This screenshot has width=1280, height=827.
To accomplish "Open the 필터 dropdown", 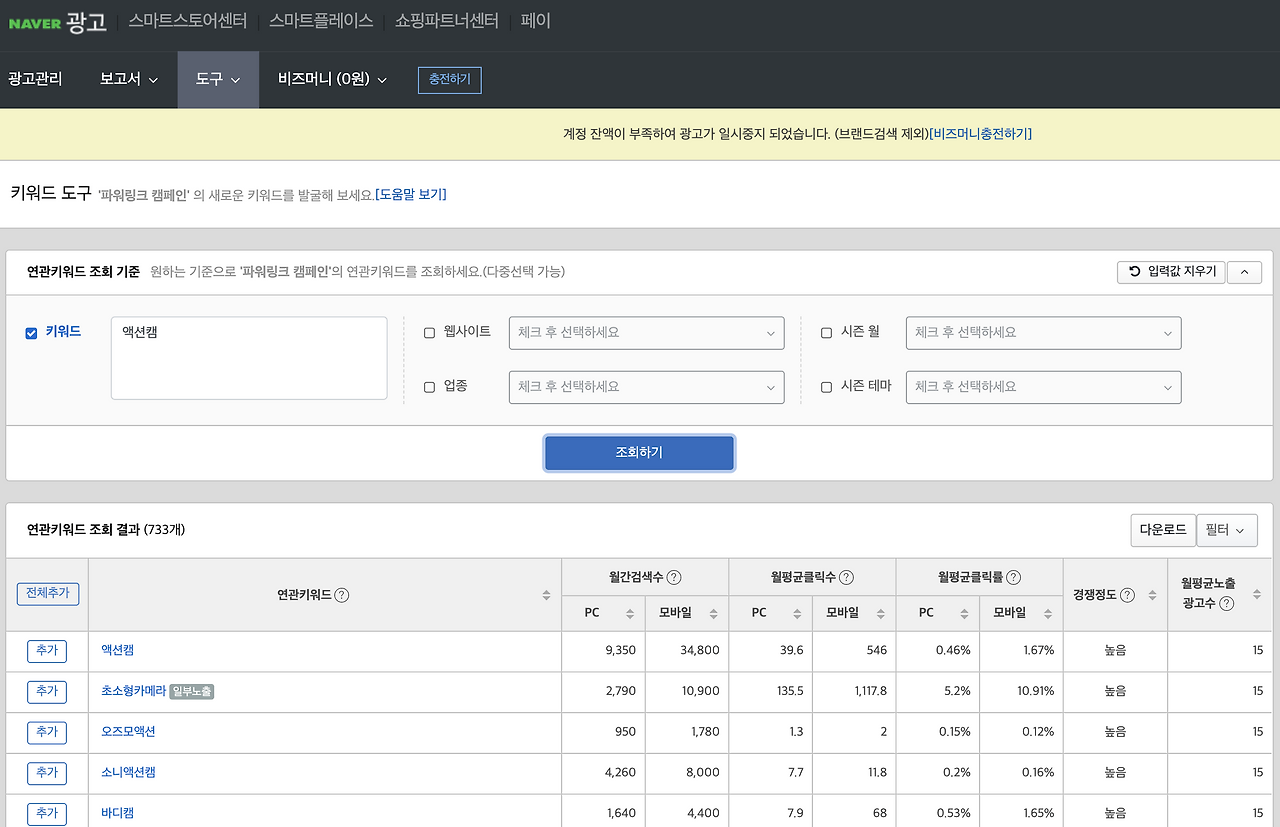I will [x=1227, y=530].
